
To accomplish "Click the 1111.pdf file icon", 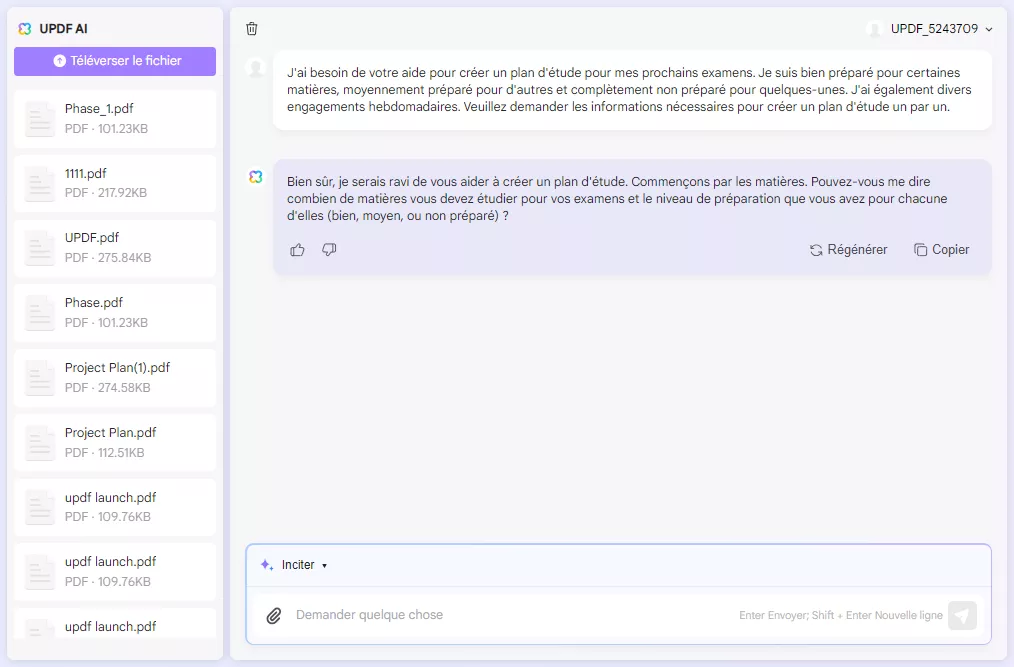I will [x=39, y=184].
